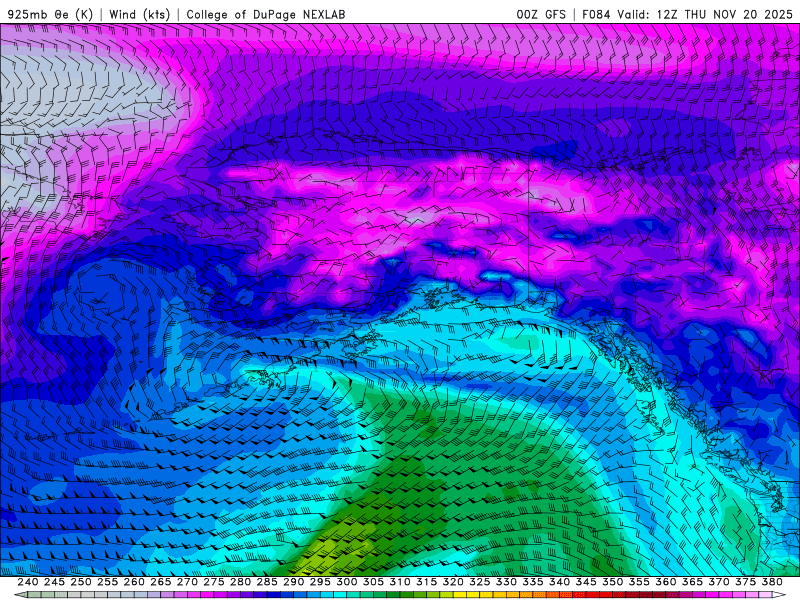Click the 'Valid: 12Z THU NOV 20 2025' text
Viewport: 800px width, 600px height.
[705, 14]
